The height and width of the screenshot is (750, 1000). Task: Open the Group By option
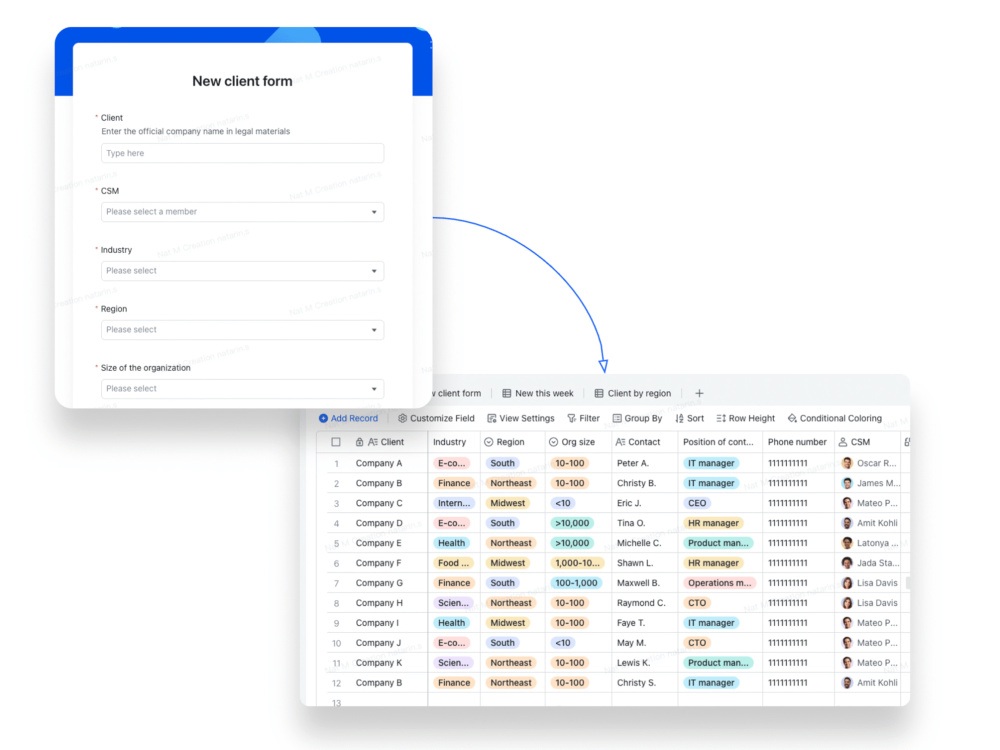[x=637, y=418]
